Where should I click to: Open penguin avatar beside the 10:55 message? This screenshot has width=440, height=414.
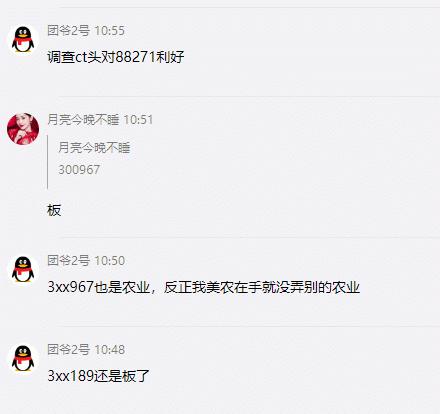click(23, 39)
